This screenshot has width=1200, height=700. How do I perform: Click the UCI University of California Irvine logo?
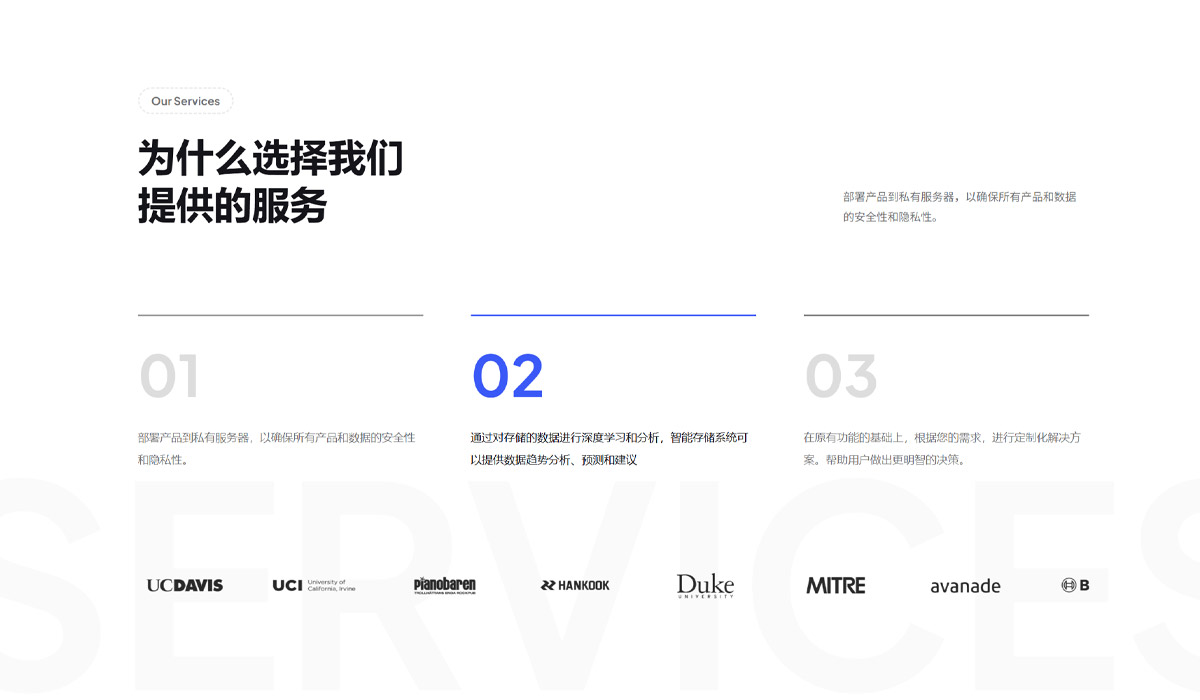click(313, 585)
